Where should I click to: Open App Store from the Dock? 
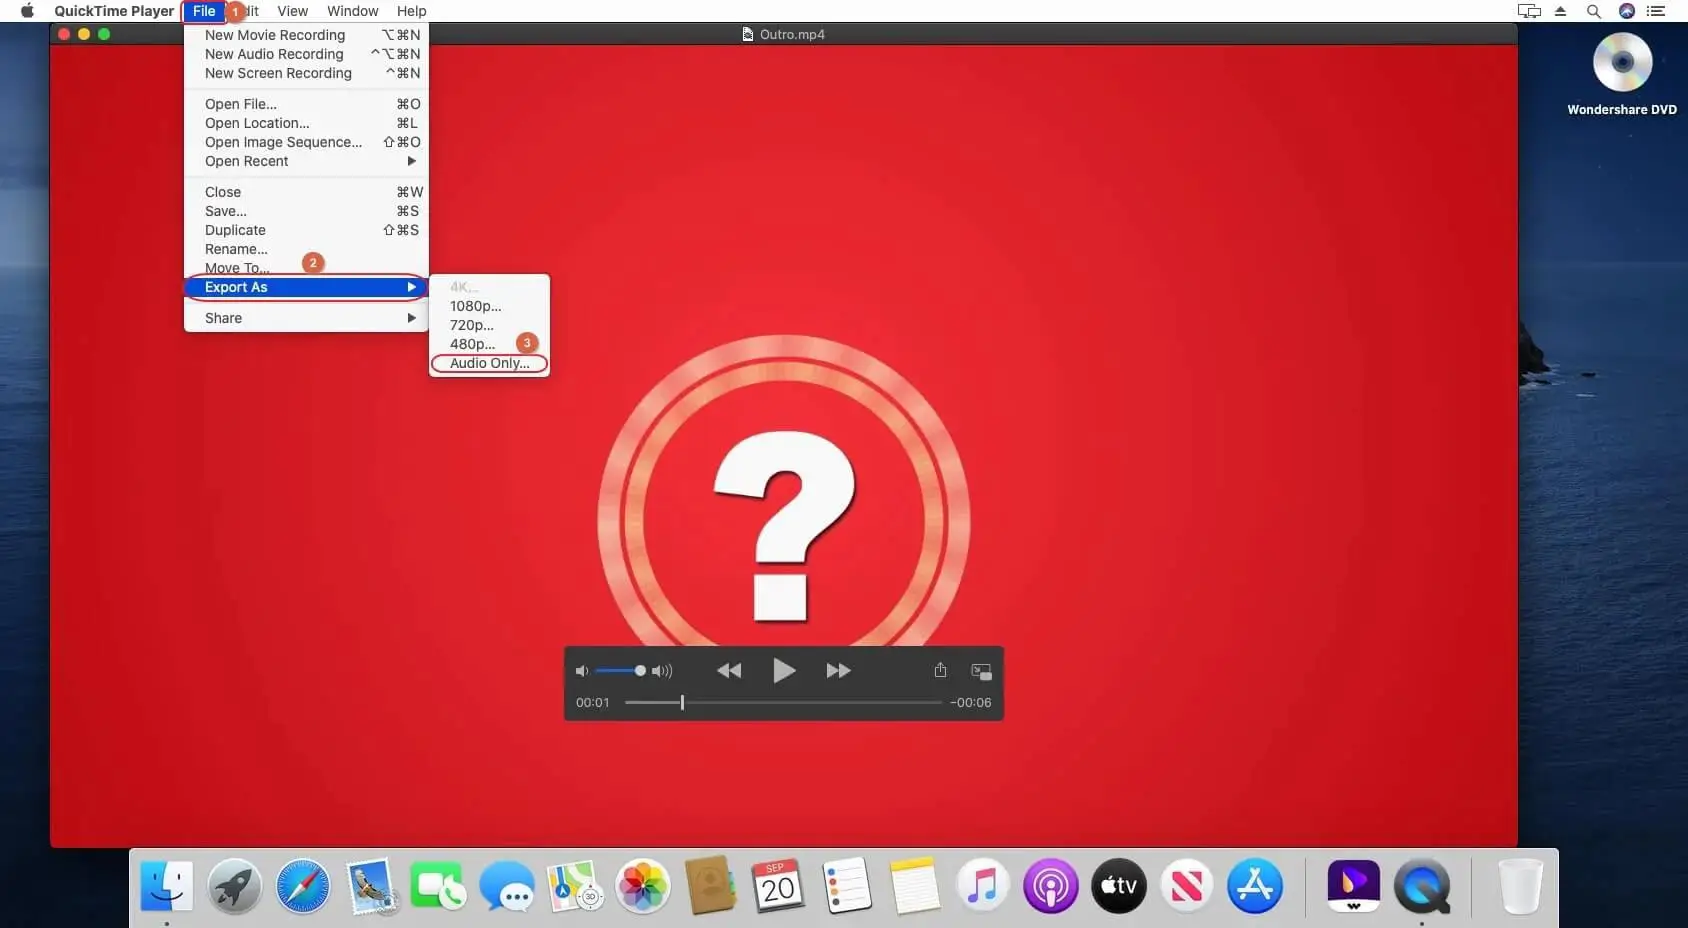tap(1254, 886)
